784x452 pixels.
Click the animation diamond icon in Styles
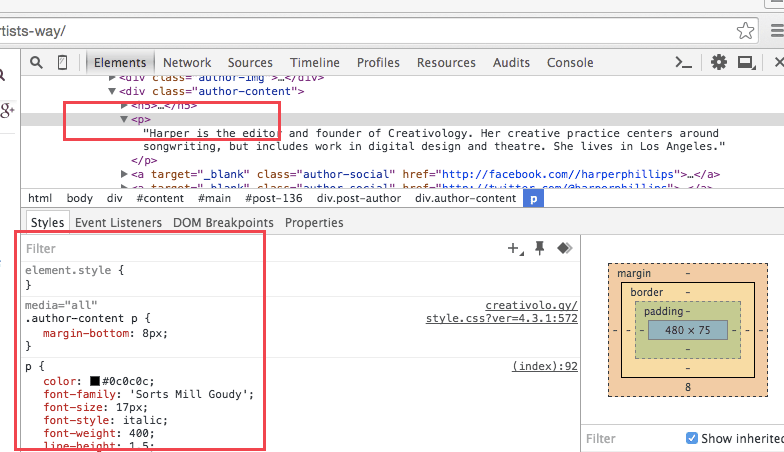(564, 248)
